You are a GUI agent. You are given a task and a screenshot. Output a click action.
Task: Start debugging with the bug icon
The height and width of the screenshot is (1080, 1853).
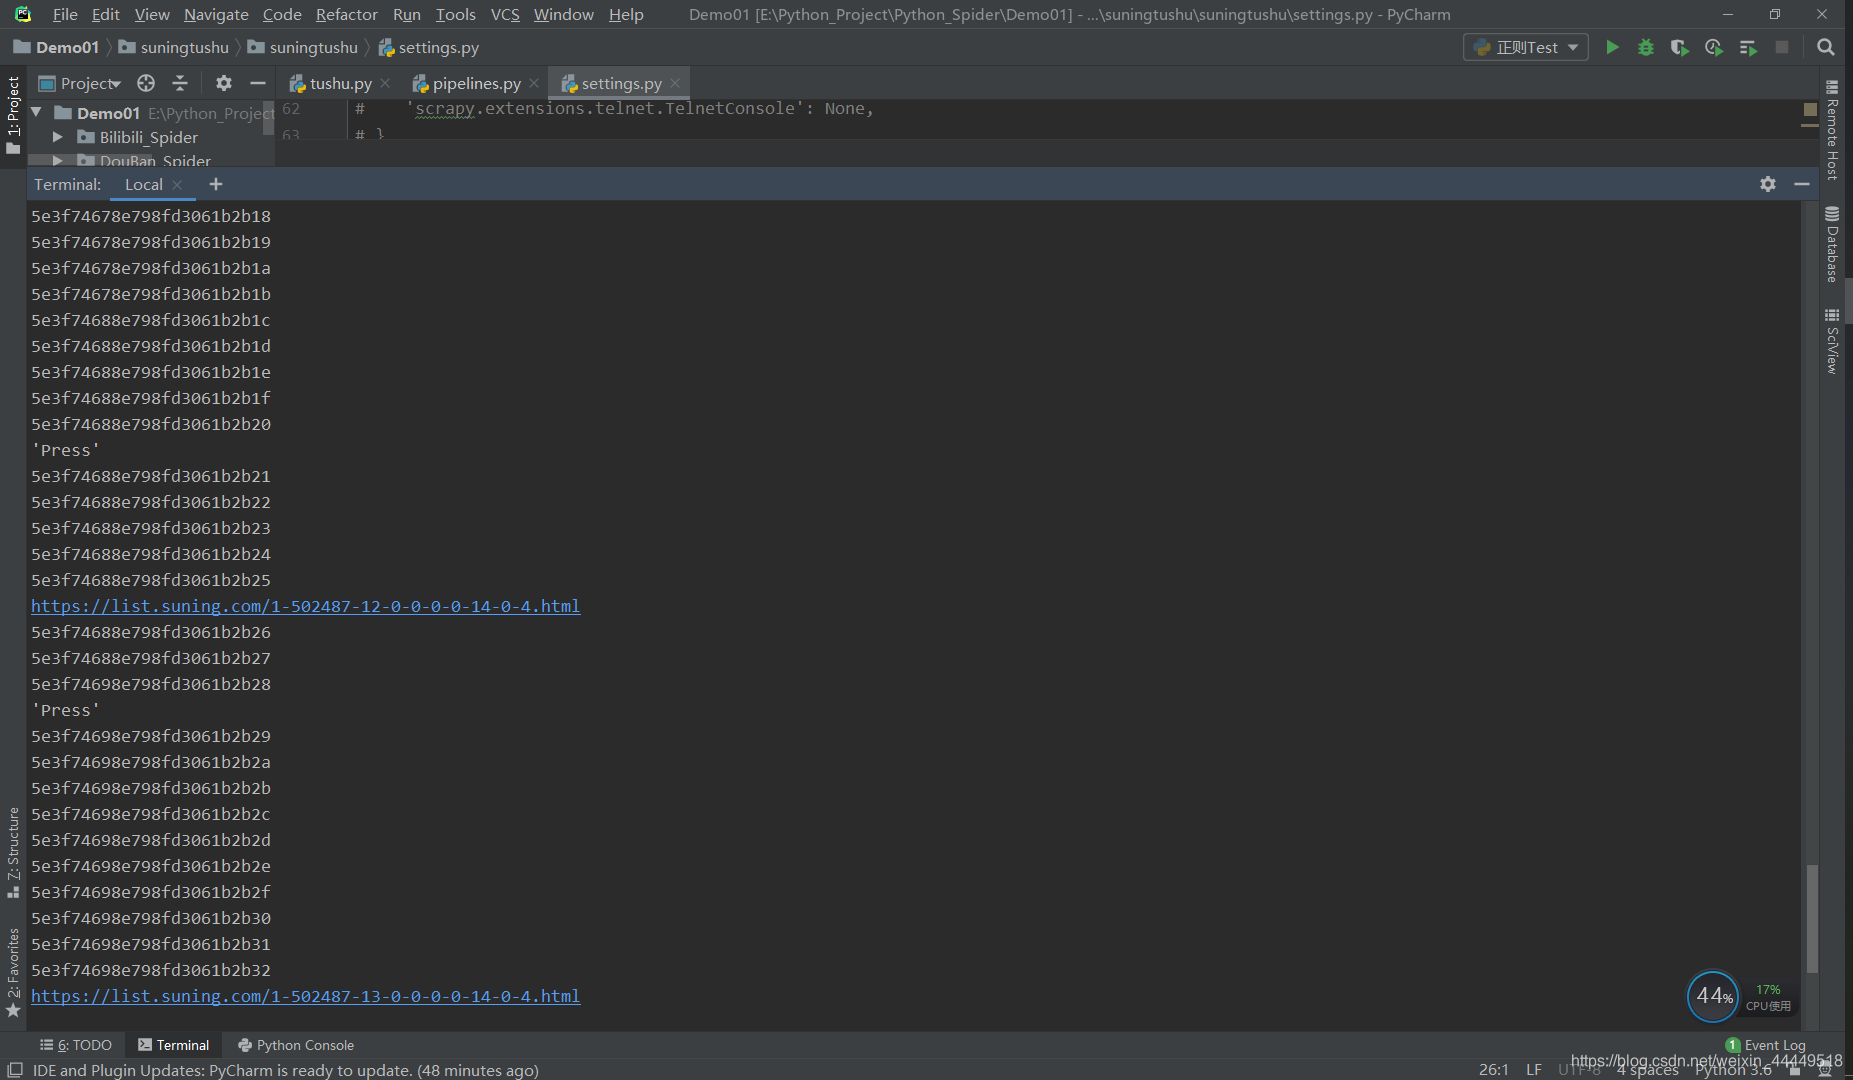tap(1646, 47)
